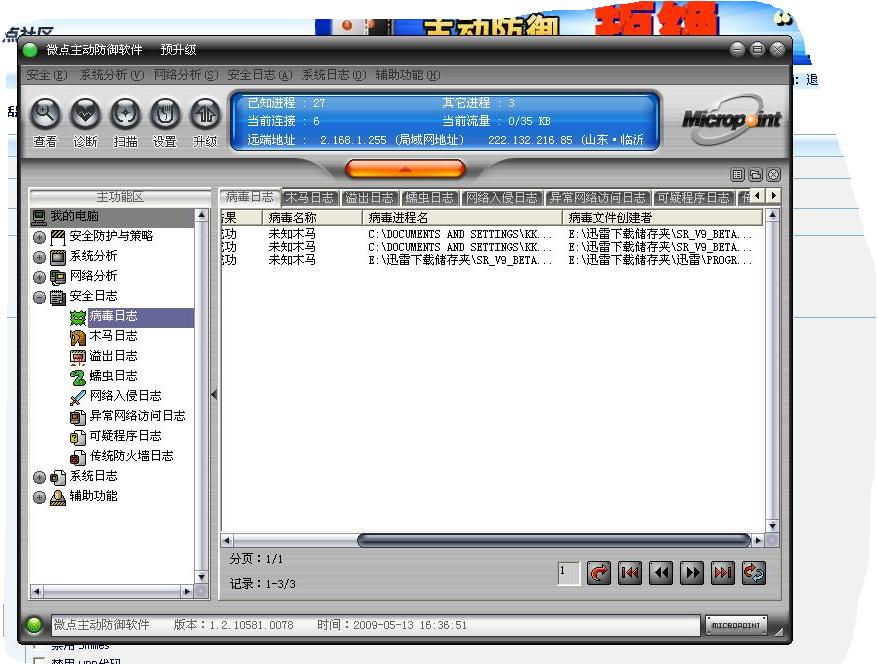Sort by 病毒进程名 column header

click(x=463, y=218)
